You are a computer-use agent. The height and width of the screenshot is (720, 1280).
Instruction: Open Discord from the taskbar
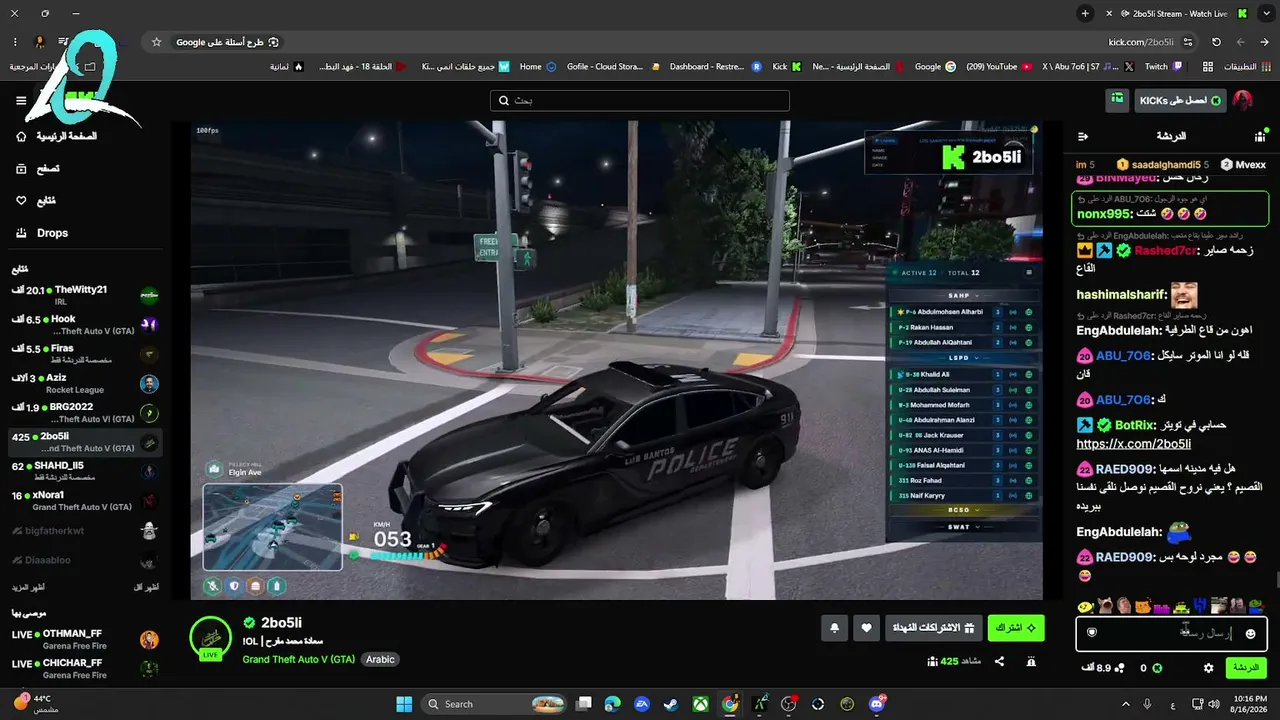(x=877, y=704)
